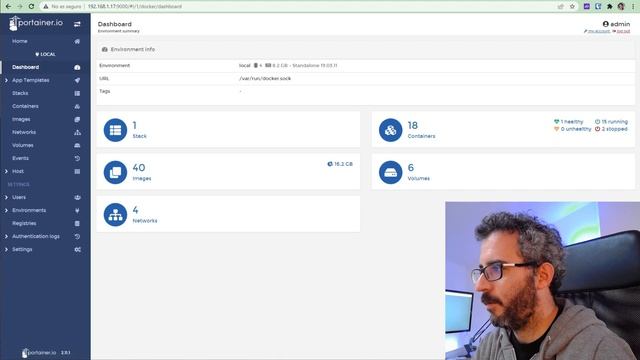Click the browser extensions puzzle icon
The width and height of the screenshot is (640, 360).
pos(609,7)
